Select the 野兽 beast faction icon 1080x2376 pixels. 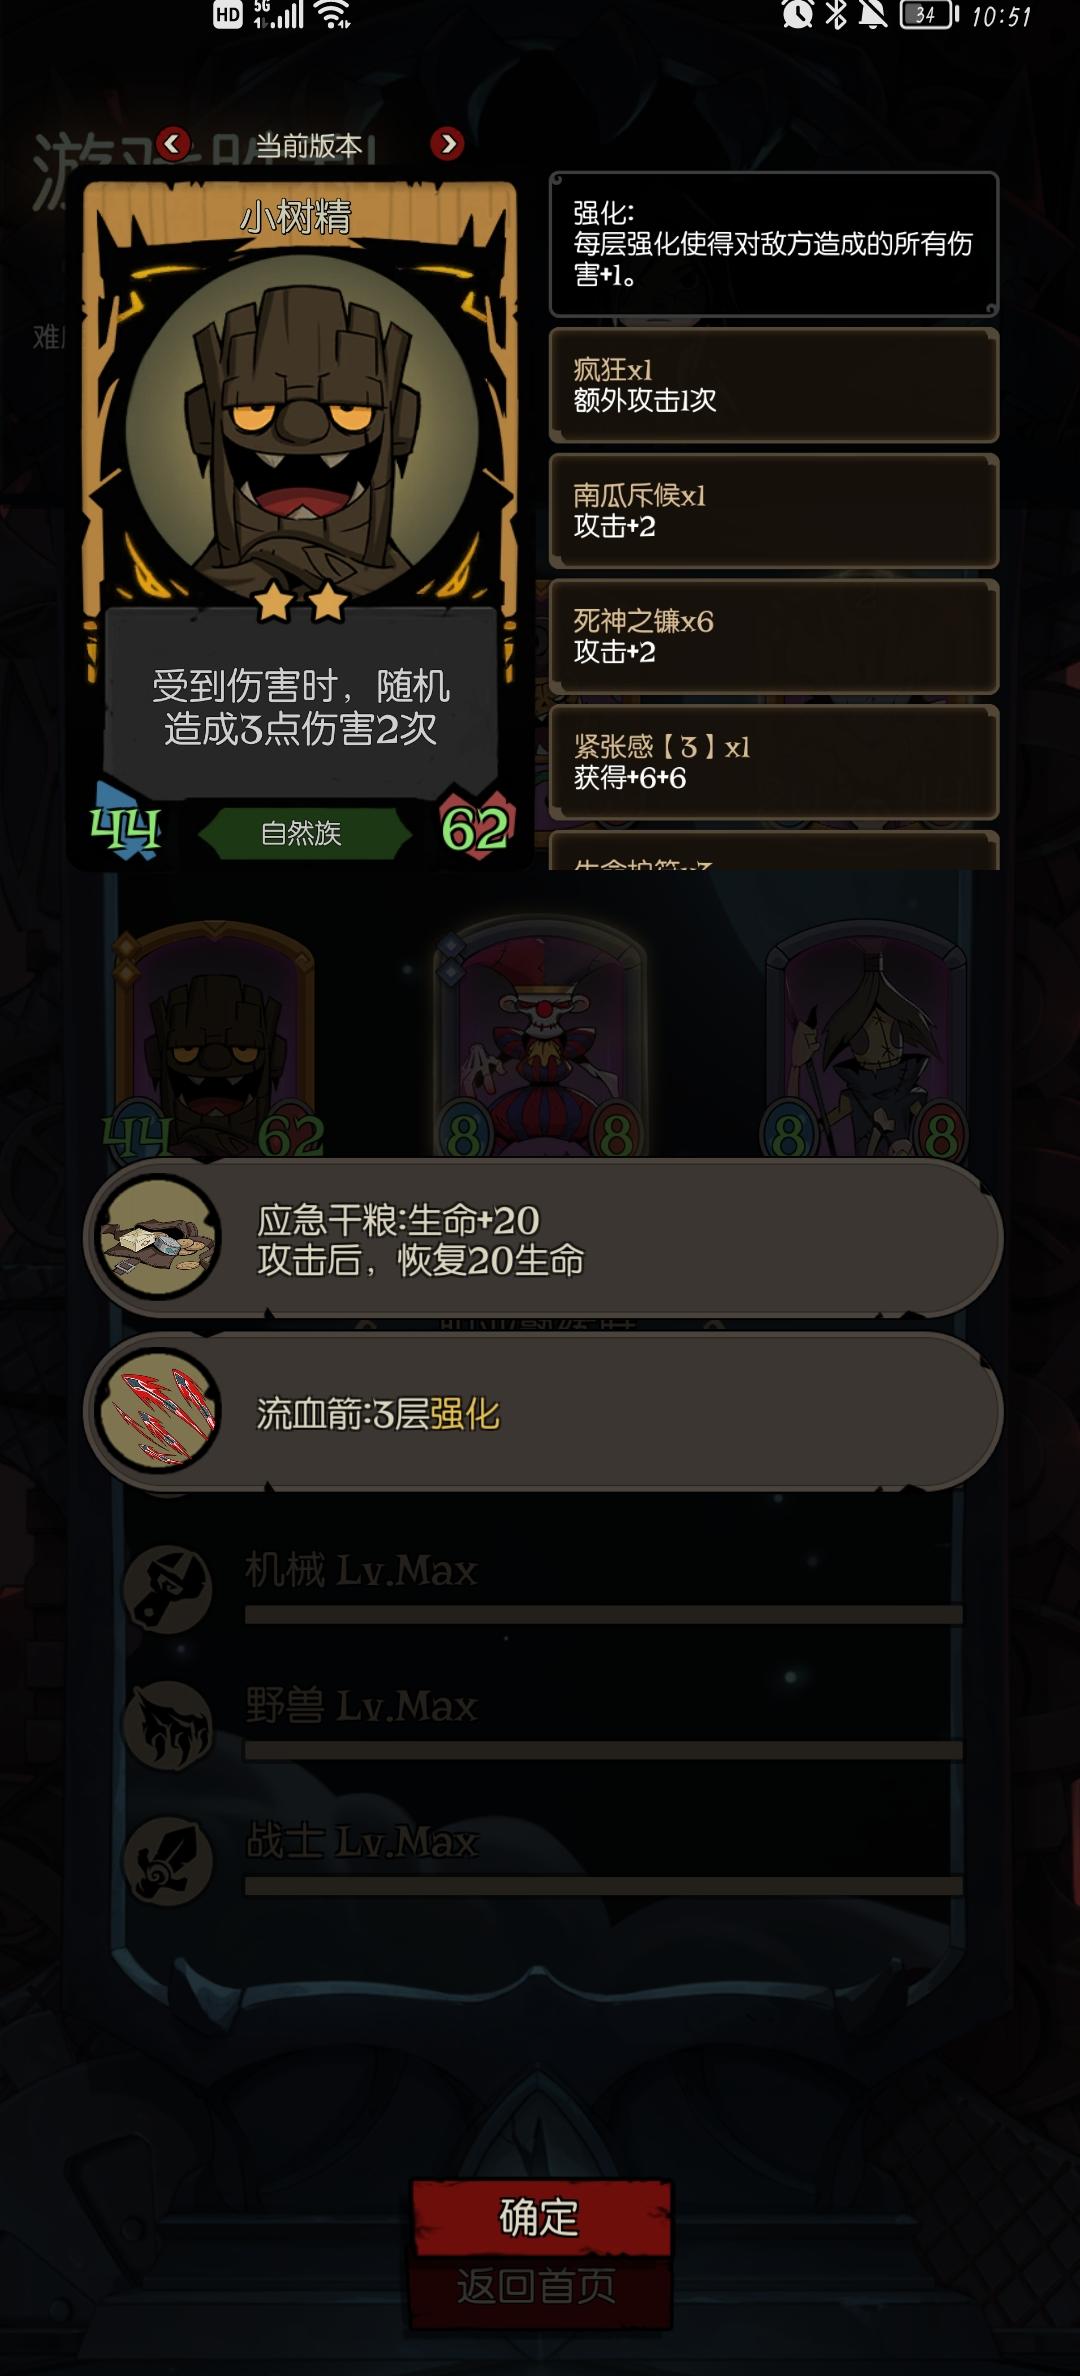[168, 1724]
